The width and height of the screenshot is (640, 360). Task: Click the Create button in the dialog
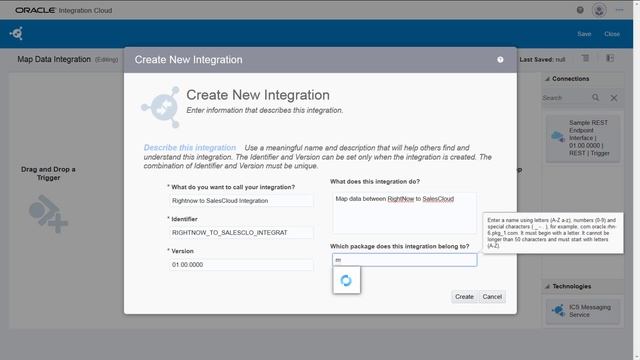pos(464,297)
